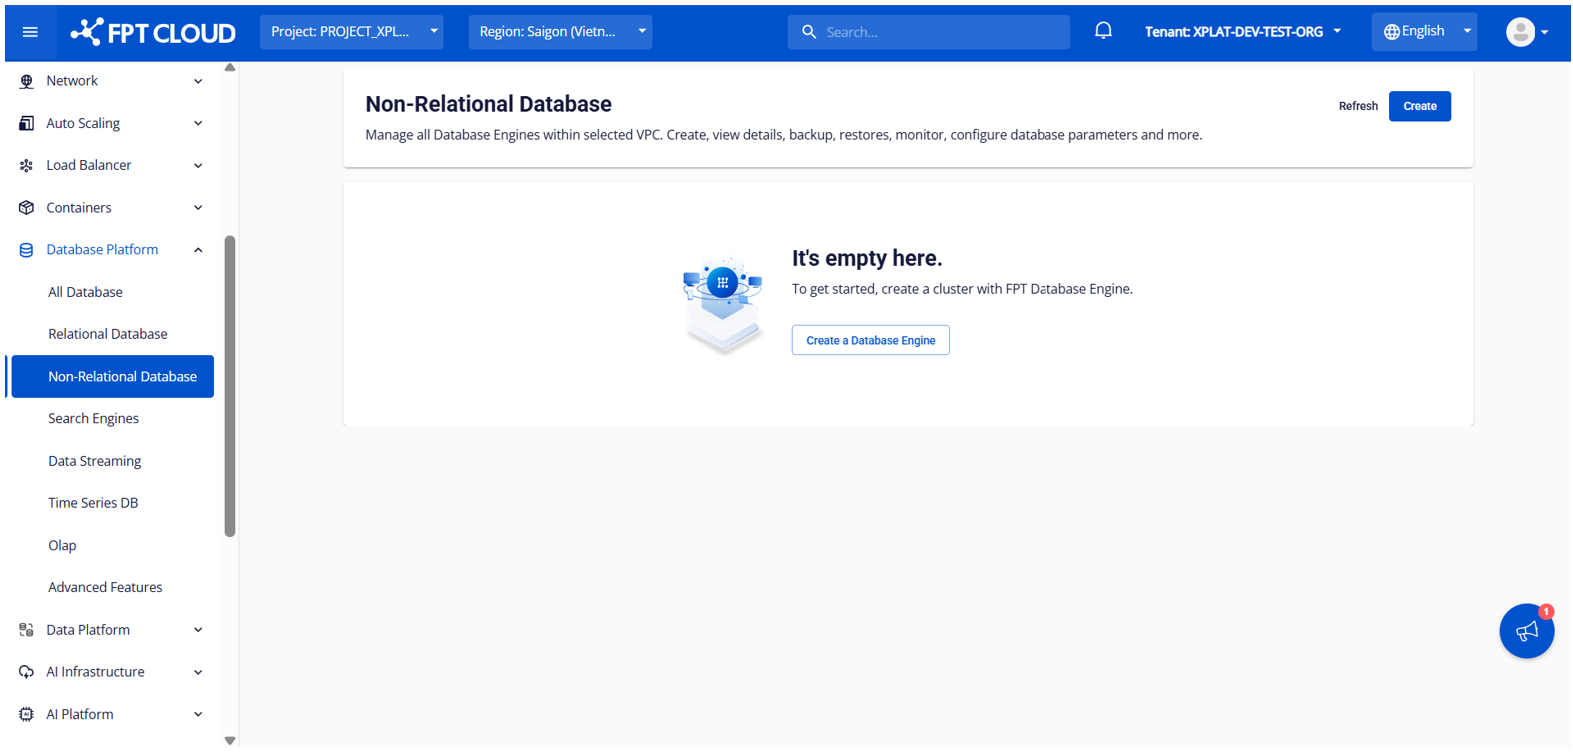Click the Load Balancer sidebar icon
This screenshot has height=752, width=1573.
[27, 166]
